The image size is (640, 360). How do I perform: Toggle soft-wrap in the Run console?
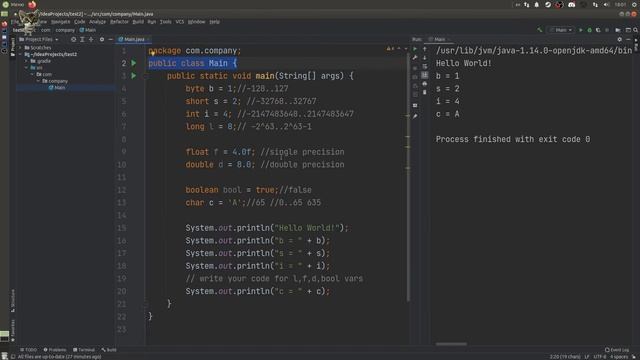(424, 67)
